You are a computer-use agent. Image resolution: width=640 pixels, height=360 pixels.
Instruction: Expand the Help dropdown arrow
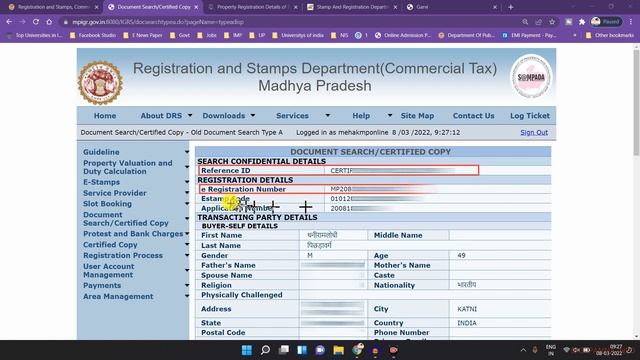pyautogui.click(x=390, y=116)
